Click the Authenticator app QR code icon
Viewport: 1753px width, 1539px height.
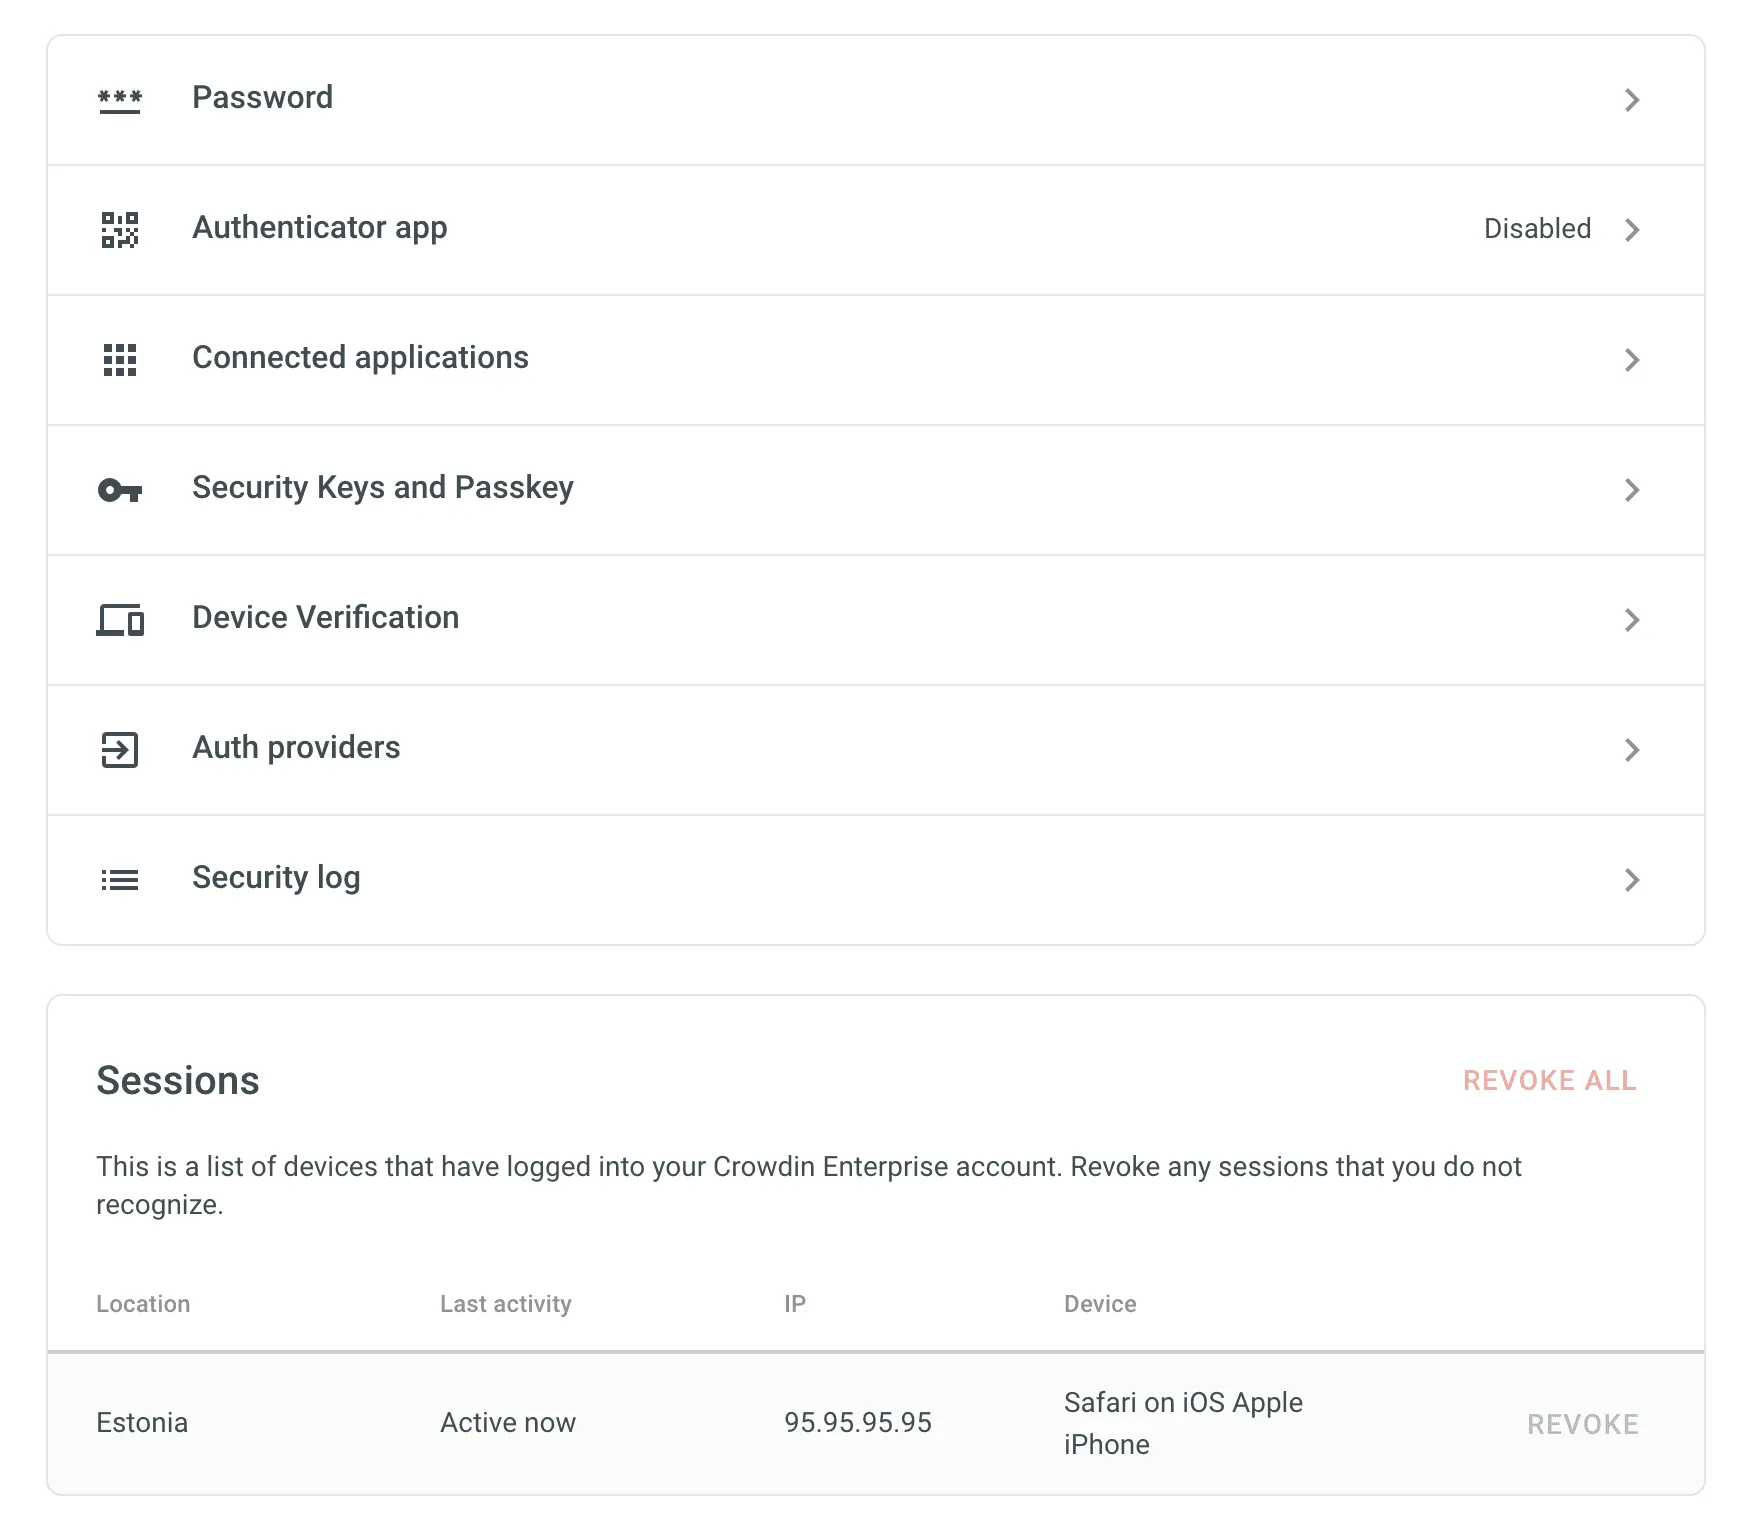point(120,230)
